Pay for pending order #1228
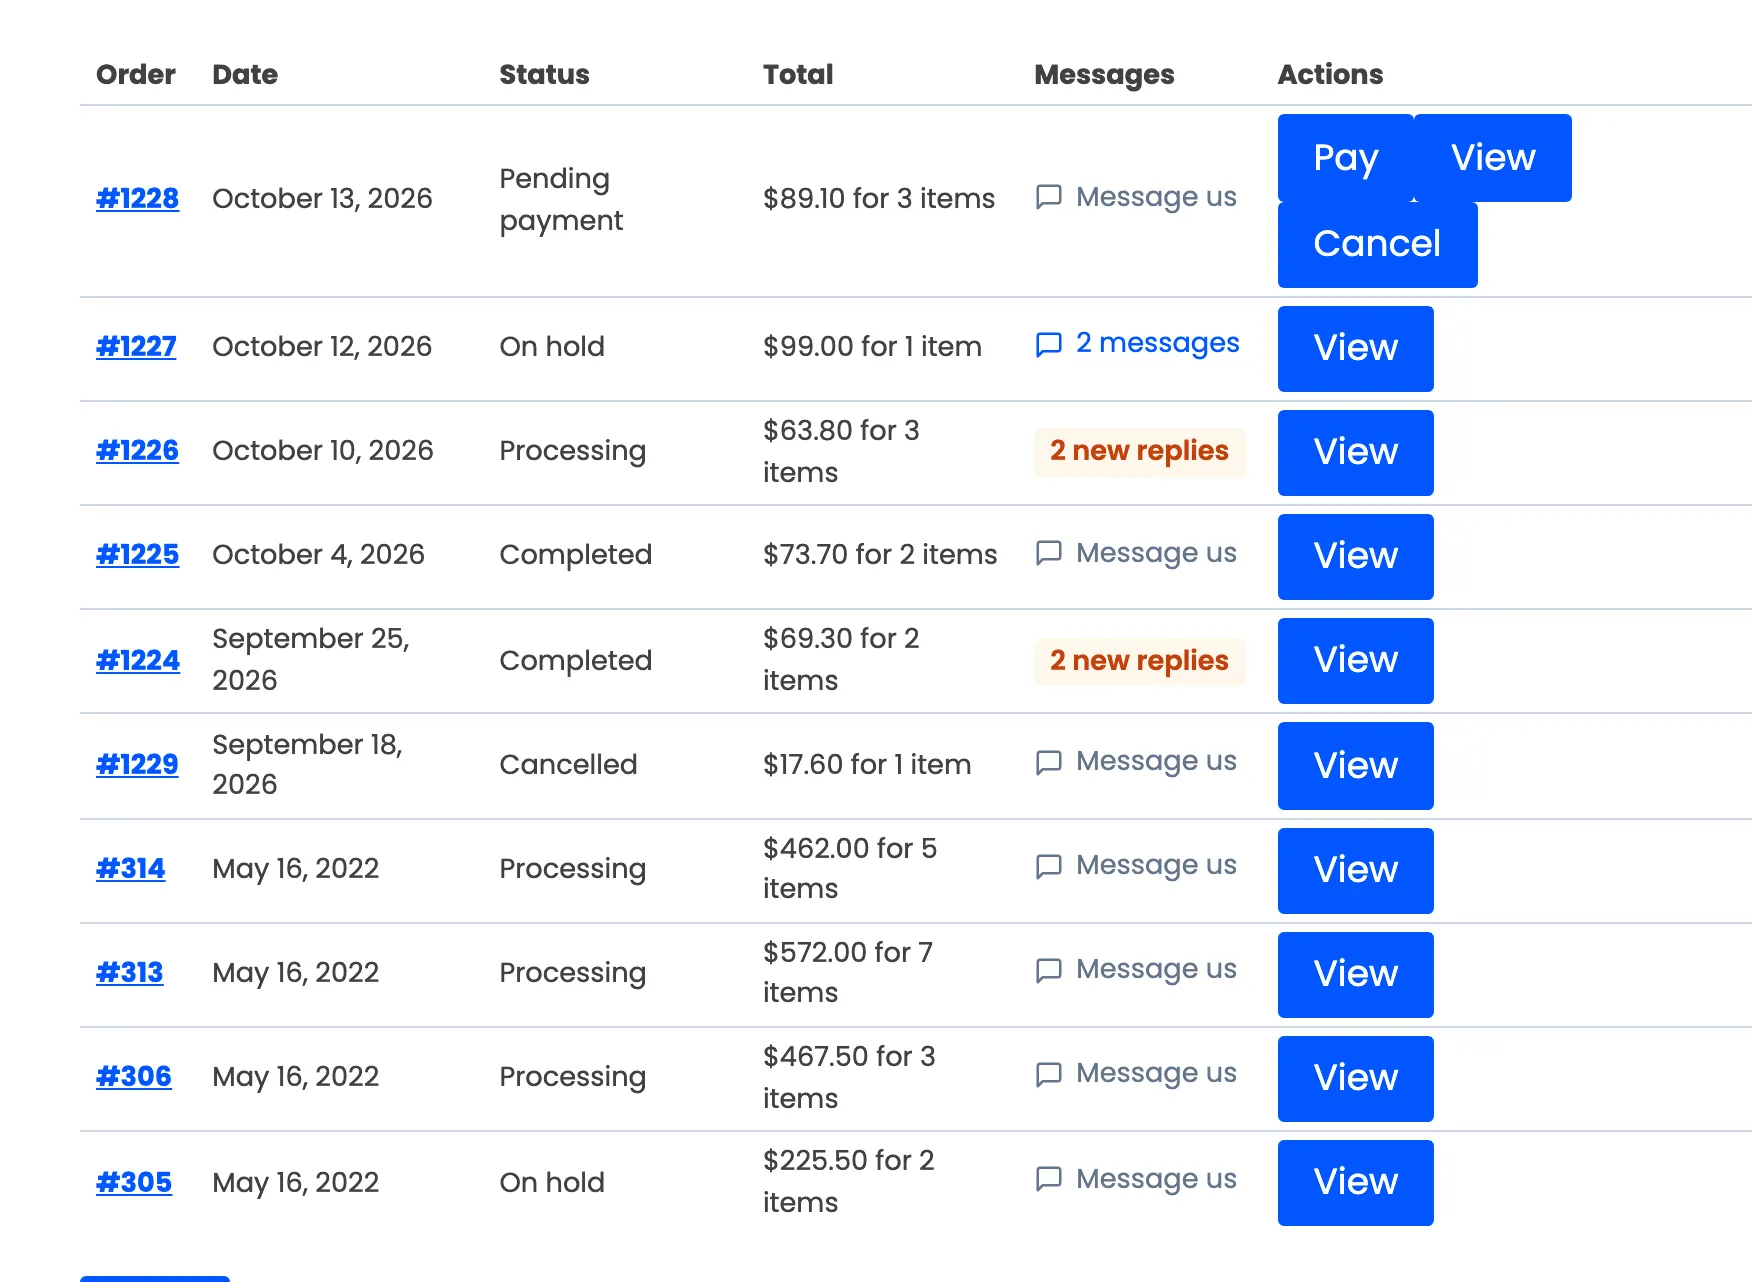1752x1282 pixels. click(1346, 158)
